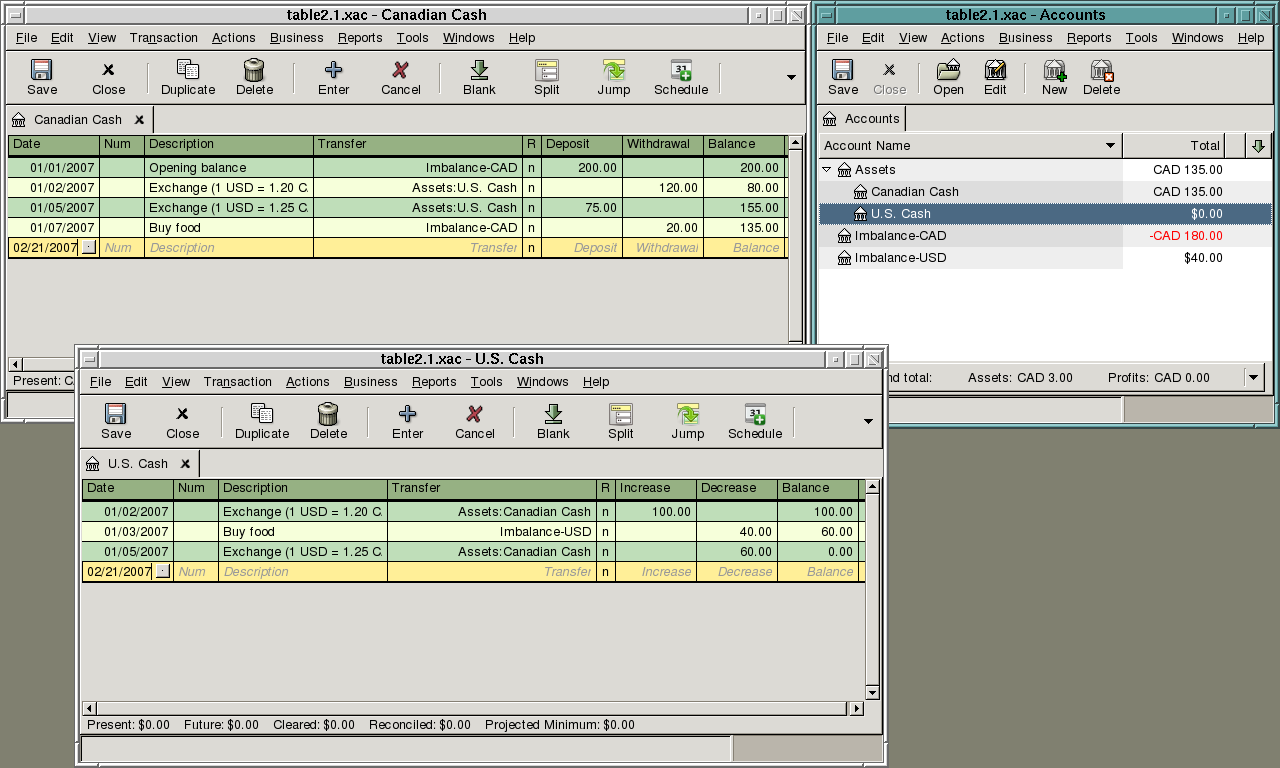The height and width of the screenshot is (768, 1280).
Task: Click Edit account icon in Accounts toolbar
Action: (x=995, y=71)
